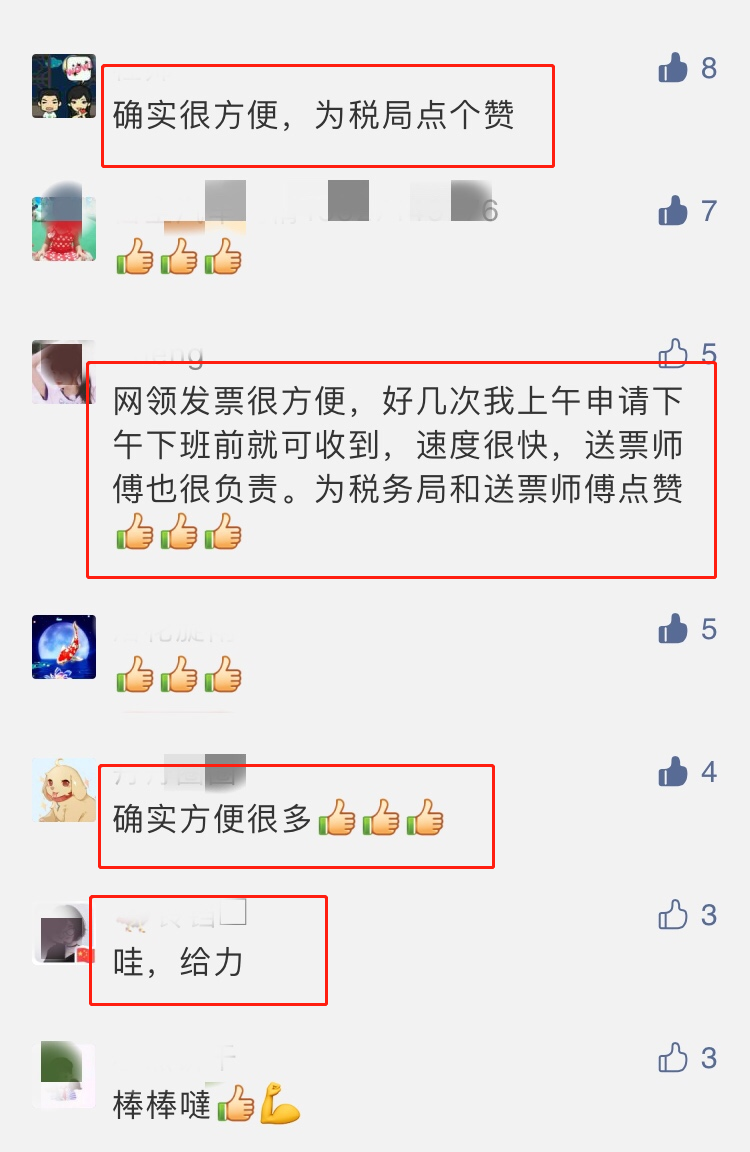
Task: Like the comment with 8 likes
Action: pyautogui.click(x=672, y=68)
